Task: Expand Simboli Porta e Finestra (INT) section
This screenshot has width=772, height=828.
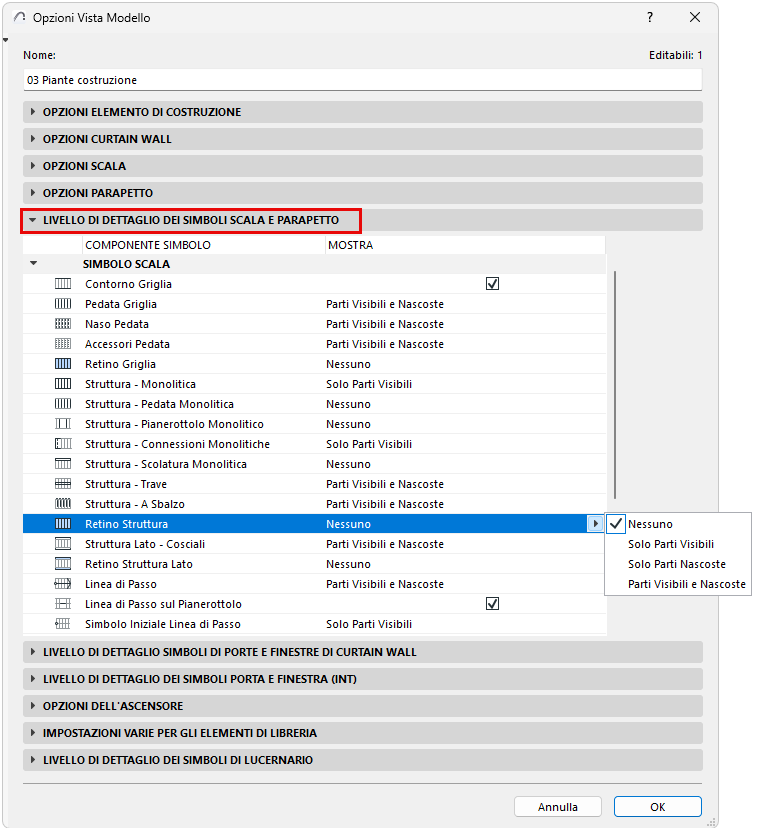Action: point(33,679)
